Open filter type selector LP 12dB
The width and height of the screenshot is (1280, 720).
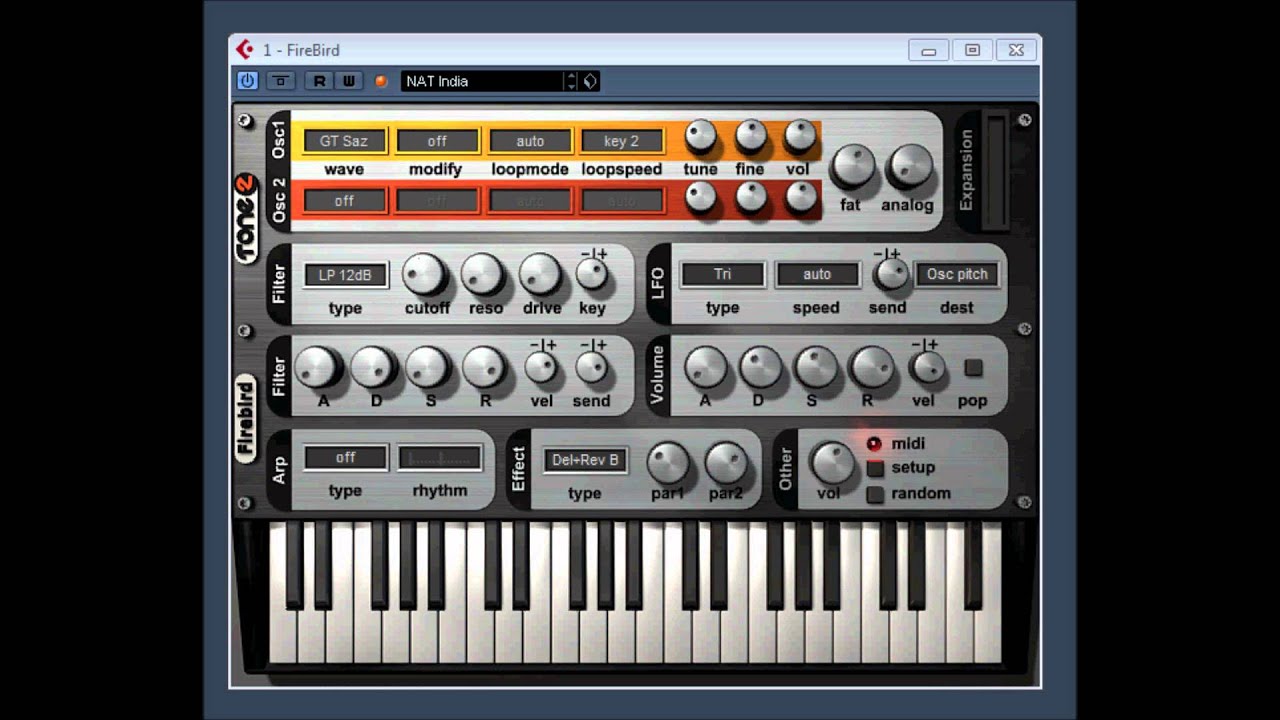(346, 275)
